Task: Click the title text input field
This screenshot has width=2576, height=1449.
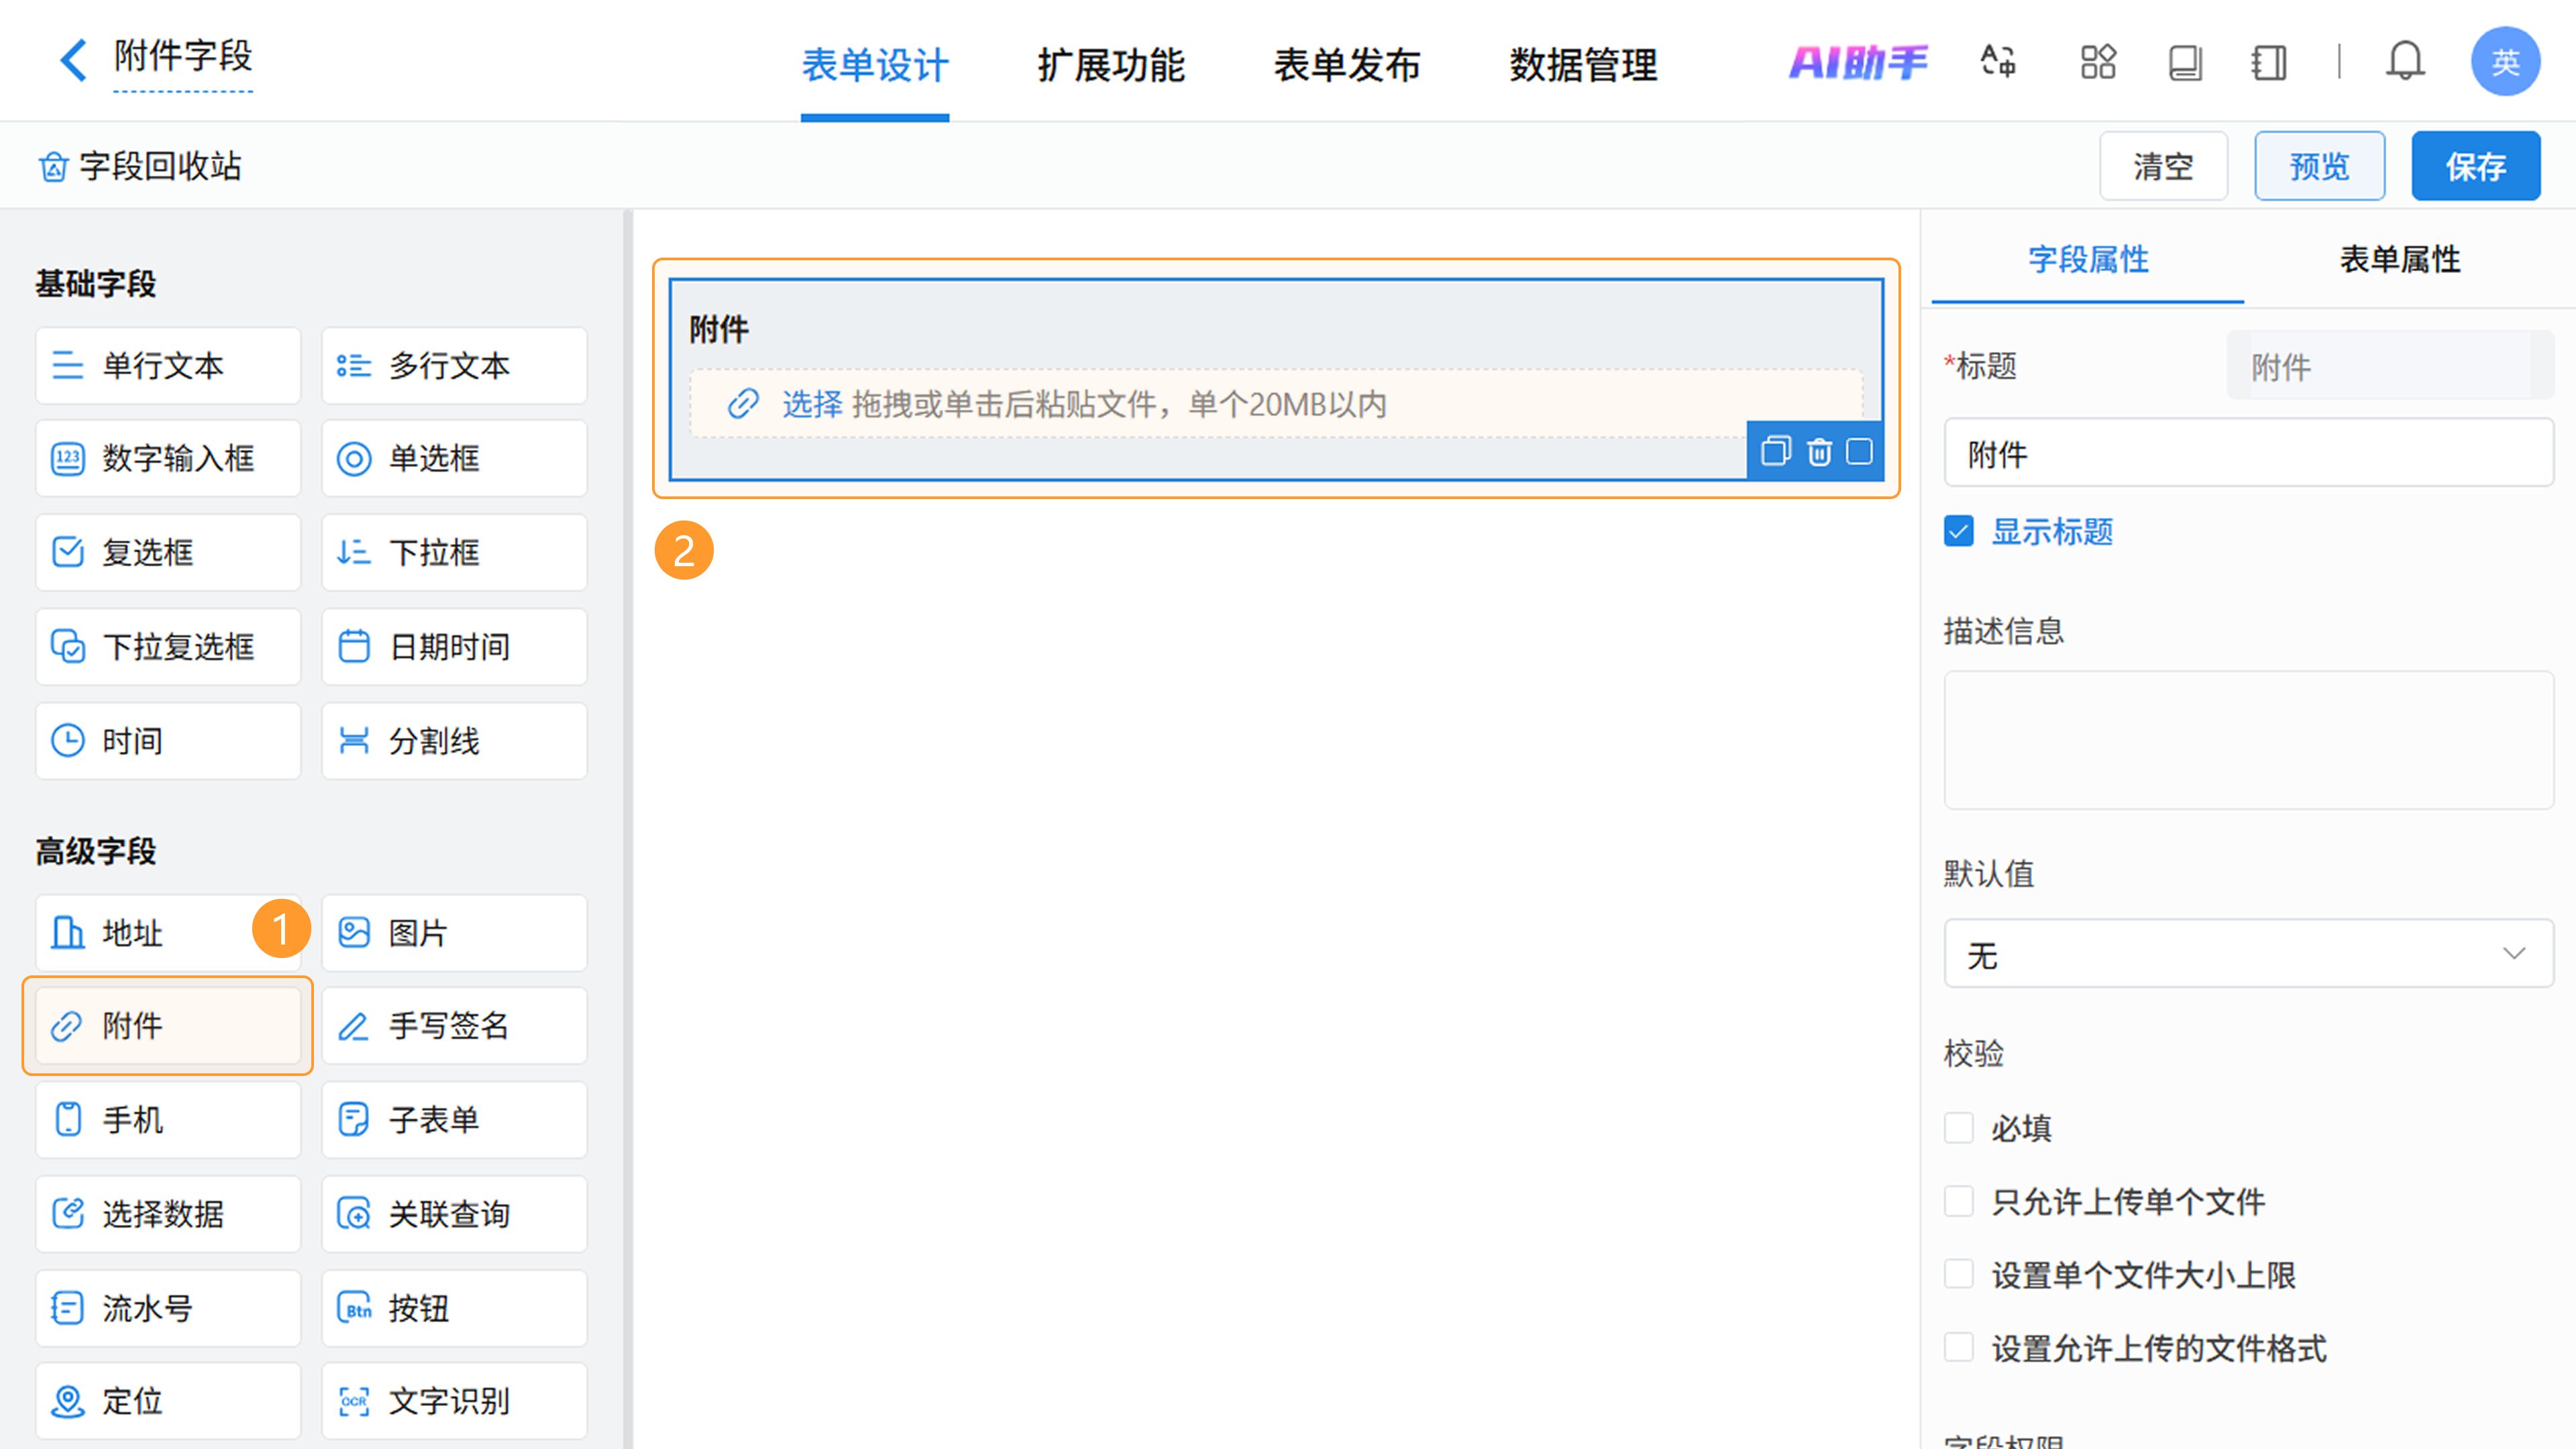Action: point(2247,454)
